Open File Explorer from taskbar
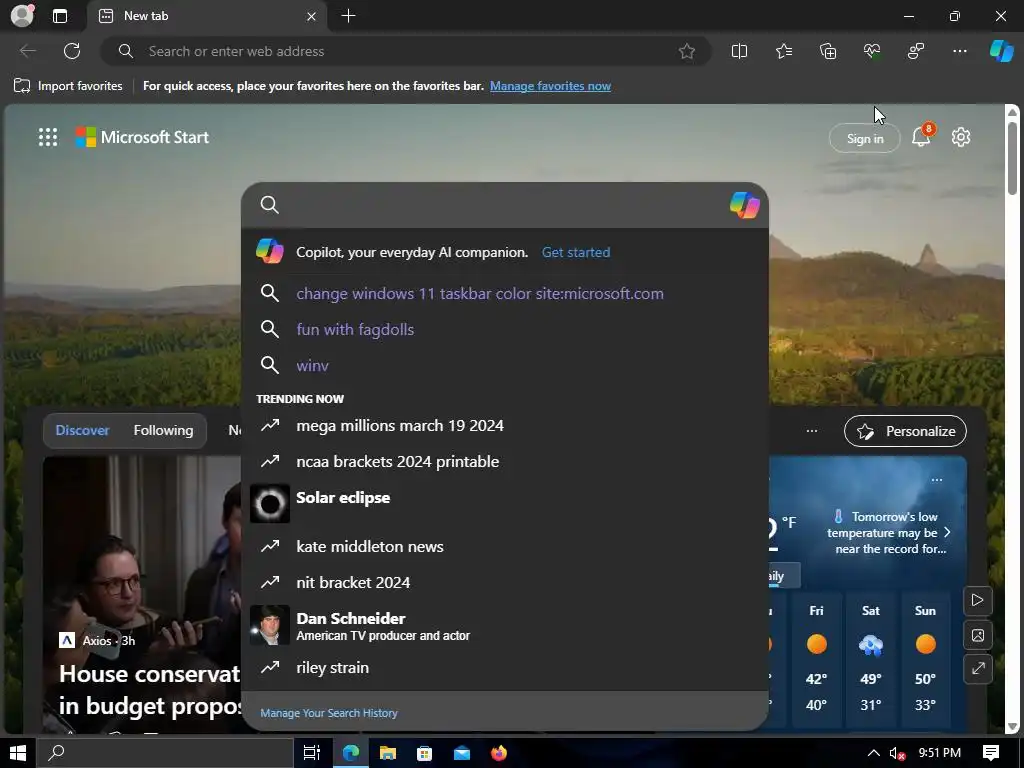 click(x=387, y=753)
